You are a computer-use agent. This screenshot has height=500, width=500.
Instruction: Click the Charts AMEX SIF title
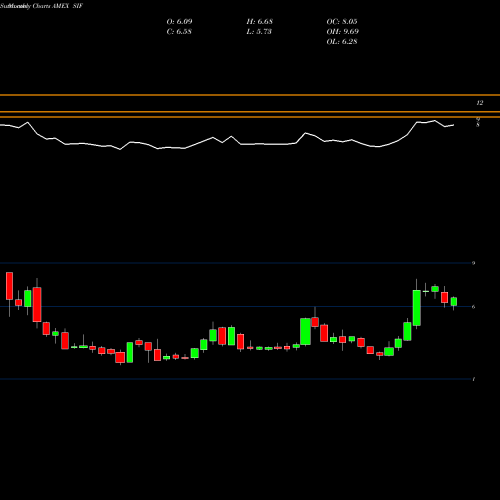tap(58, 6)
